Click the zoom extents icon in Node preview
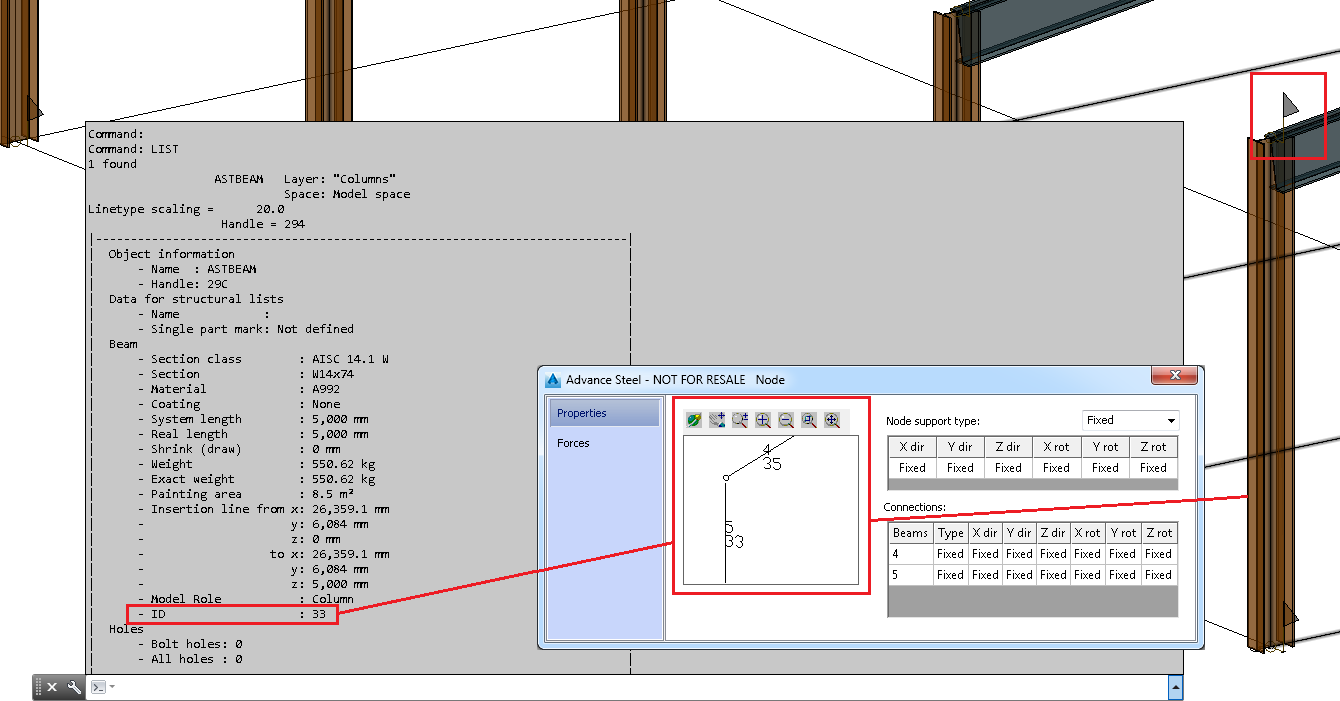1340x701 pixels. 832,421
